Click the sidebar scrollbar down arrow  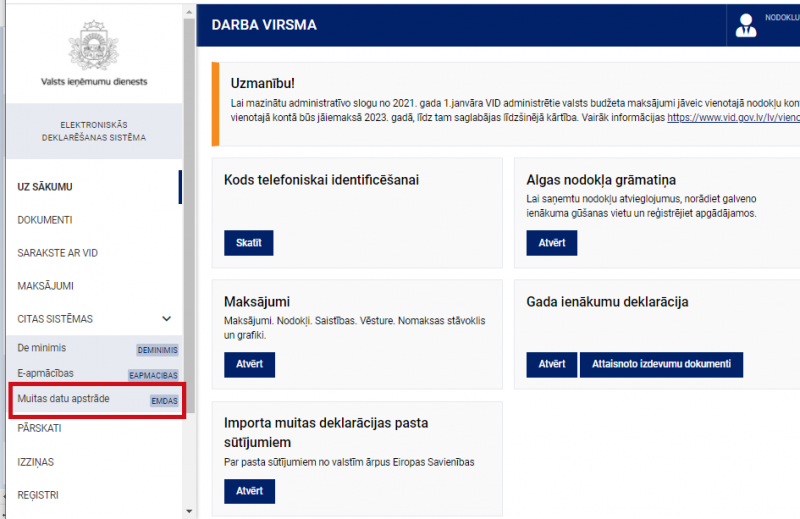click(x=189, y=511)
